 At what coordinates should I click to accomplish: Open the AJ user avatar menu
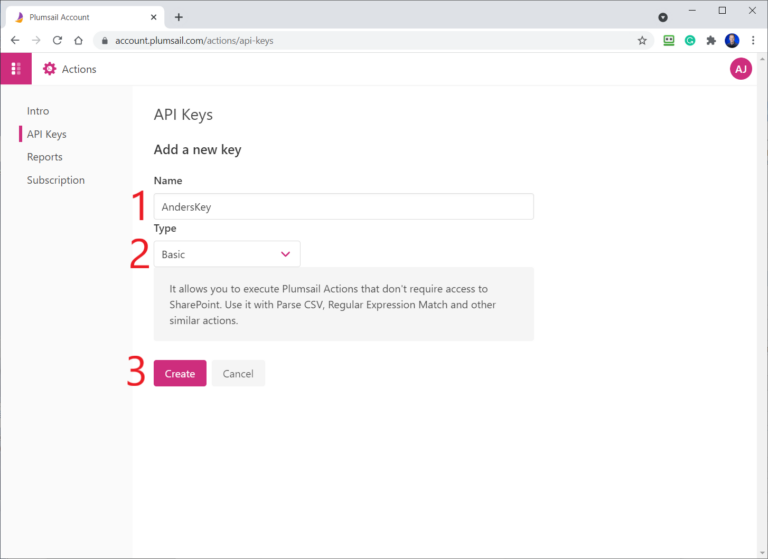741,69
